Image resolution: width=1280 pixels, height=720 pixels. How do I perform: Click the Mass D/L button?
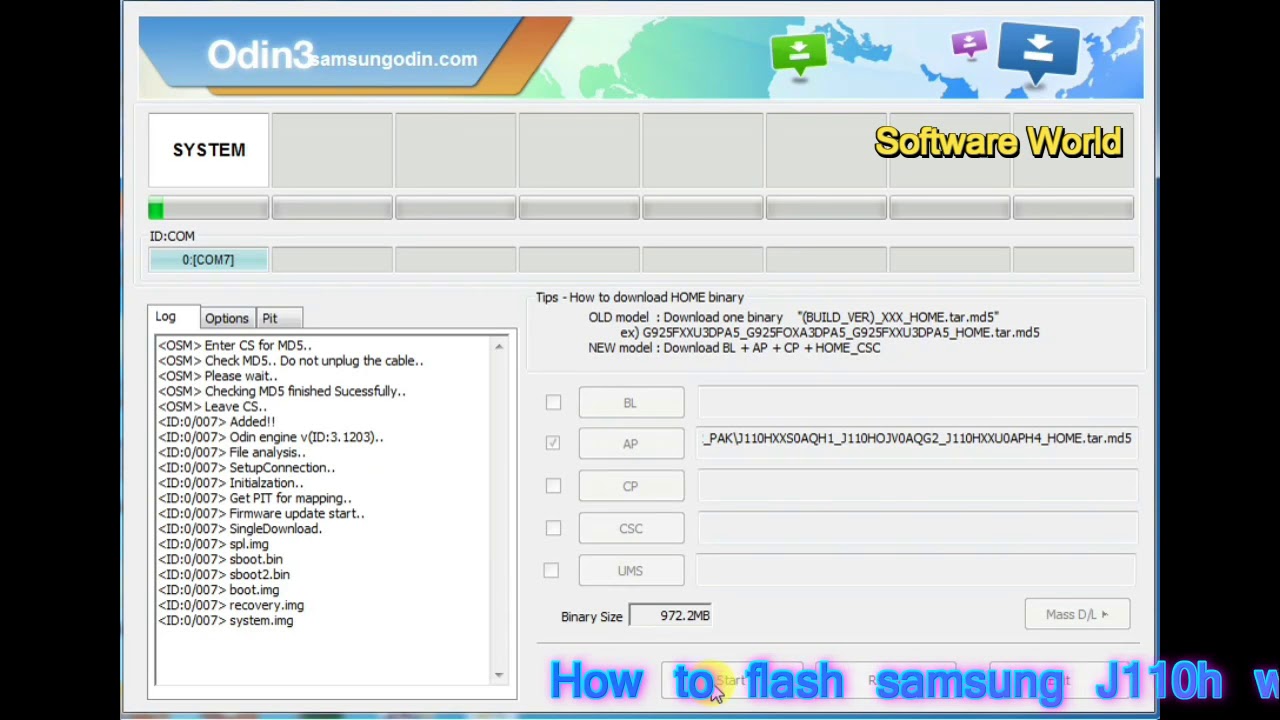[x=1077, y=614]
